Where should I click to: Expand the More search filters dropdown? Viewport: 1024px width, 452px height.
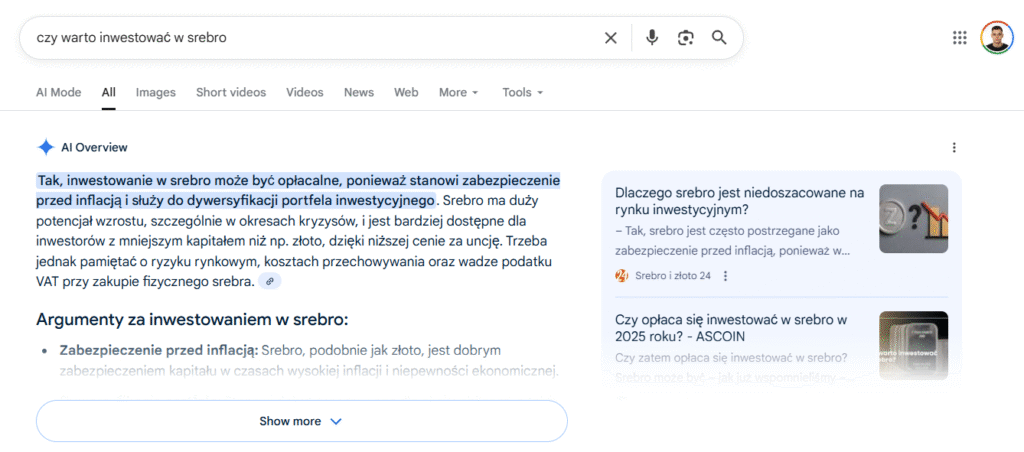point(458,93)
